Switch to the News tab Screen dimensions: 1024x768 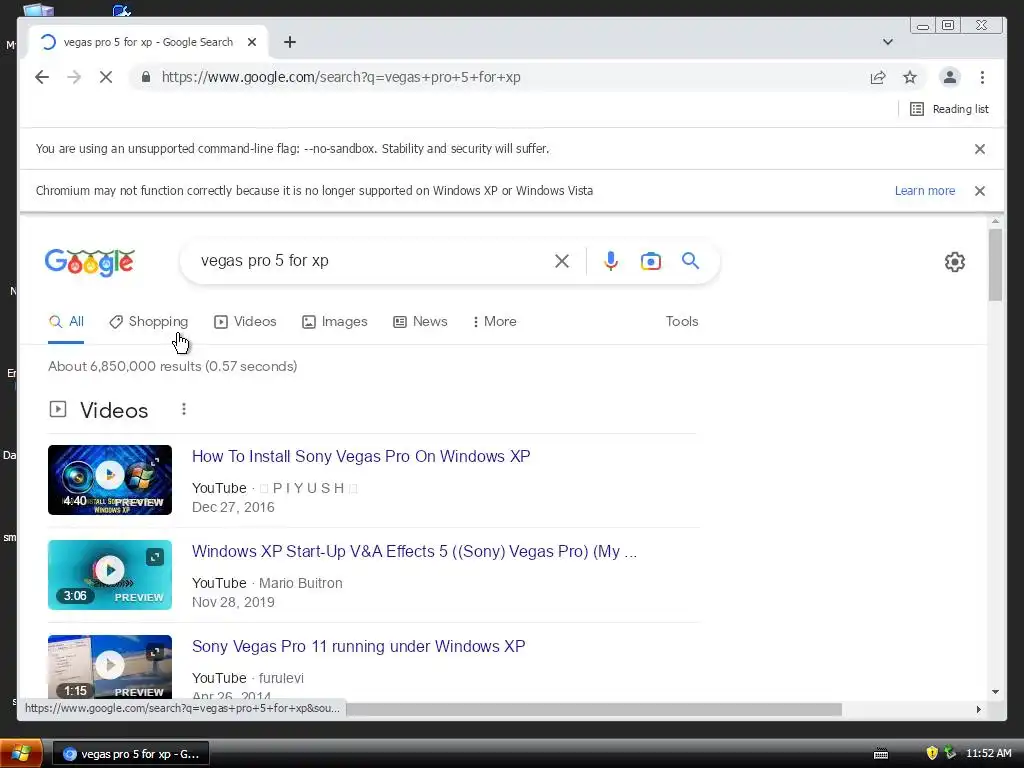click(420, 321)
